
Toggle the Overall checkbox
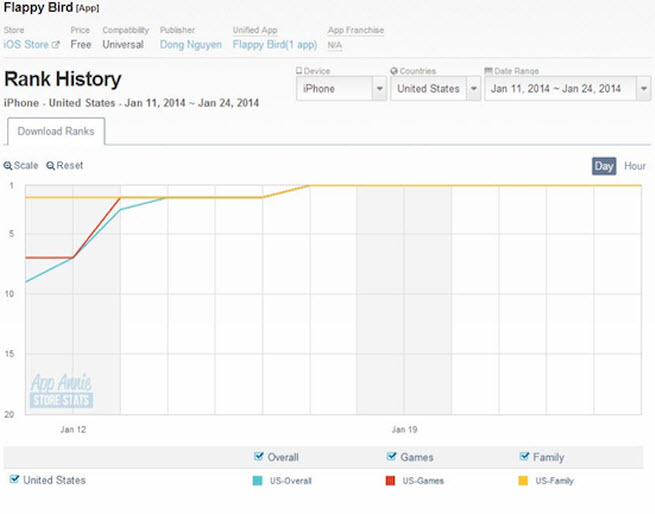(x=259, y=456)
